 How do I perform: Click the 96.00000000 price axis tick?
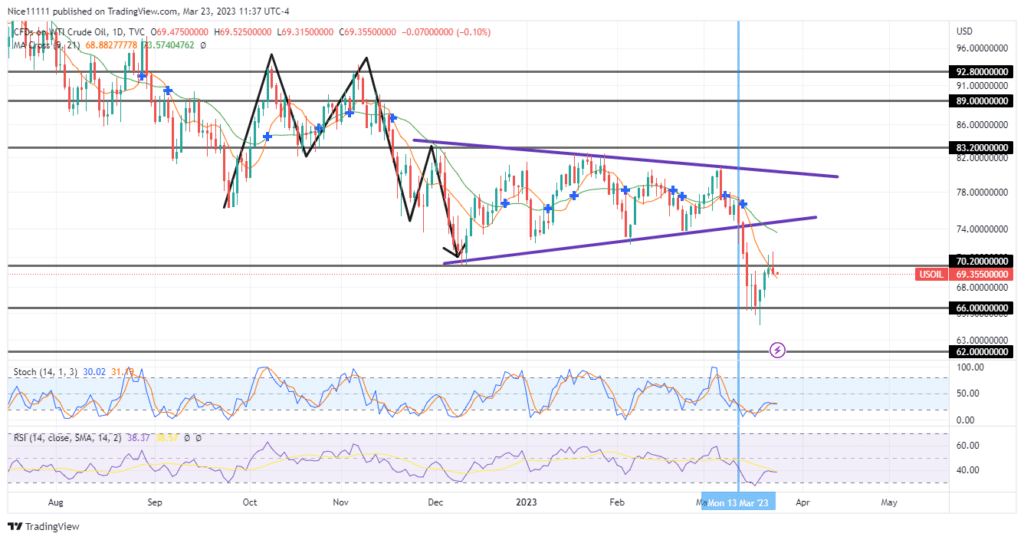pyautogui.click(x=982, y=48)
